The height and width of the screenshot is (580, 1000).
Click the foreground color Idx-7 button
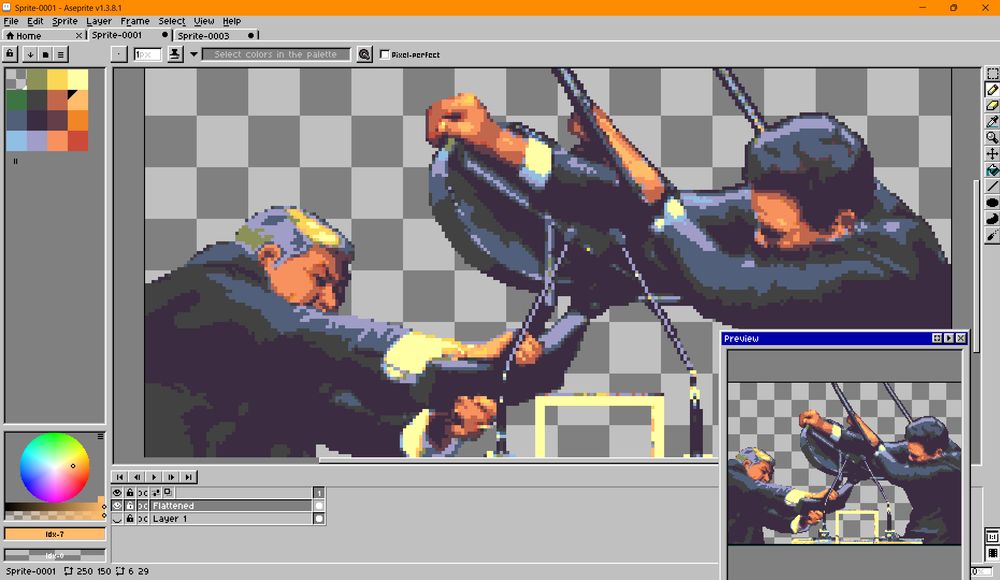click(x=55, y=533)
